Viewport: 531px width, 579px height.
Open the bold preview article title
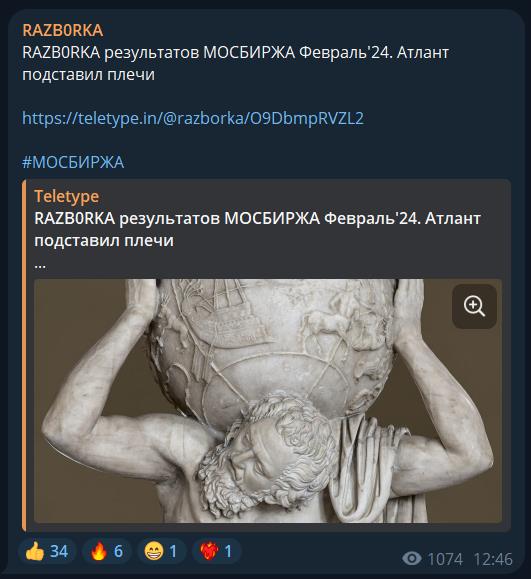click(257, 229)
